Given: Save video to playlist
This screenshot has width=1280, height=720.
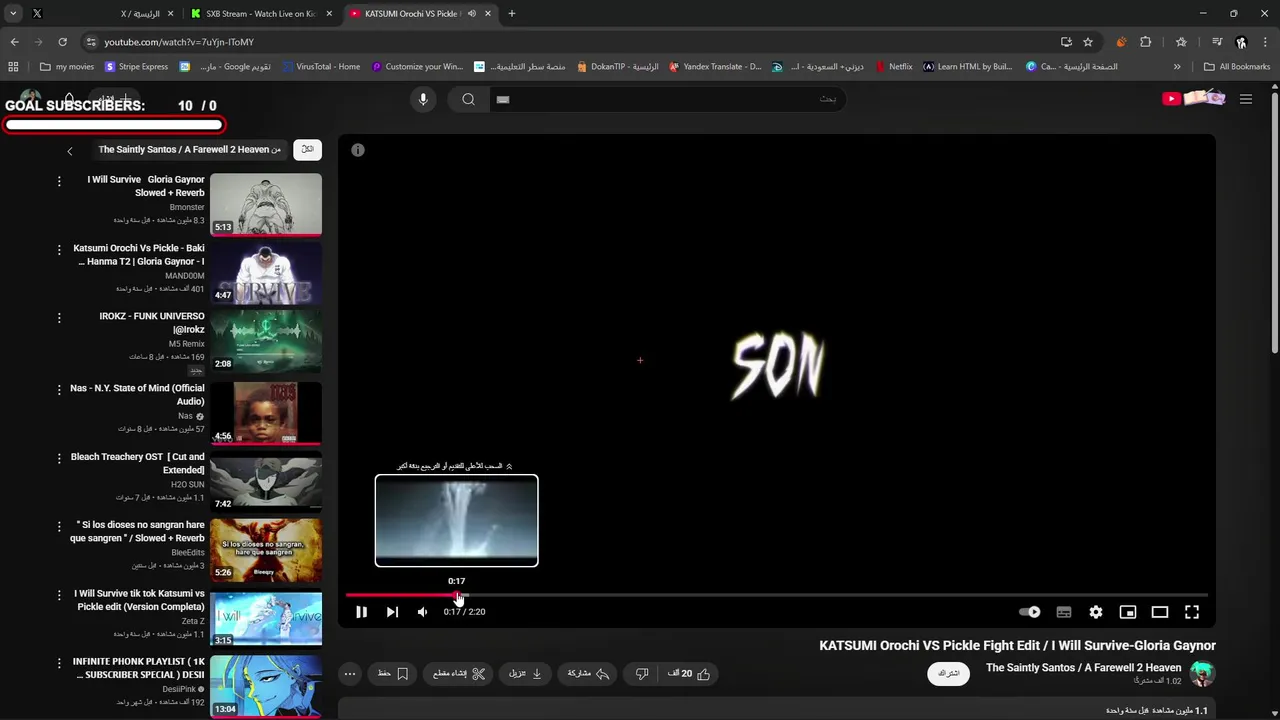Looking at the screenshot, I should [393, 674].
